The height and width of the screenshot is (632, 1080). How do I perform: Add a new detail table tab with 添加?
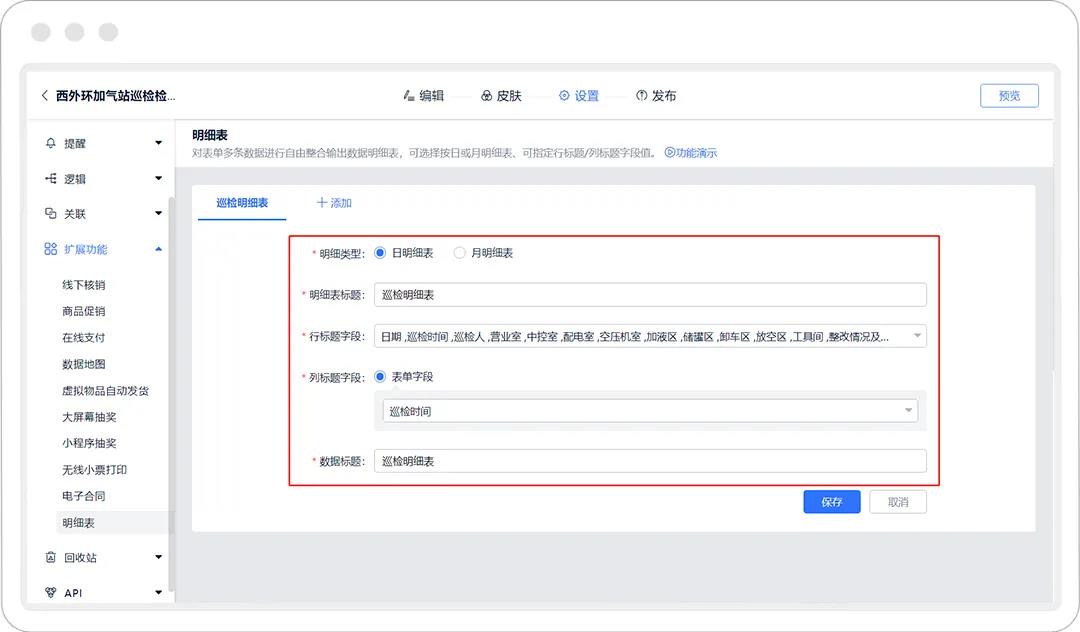[x=334, y=203]
